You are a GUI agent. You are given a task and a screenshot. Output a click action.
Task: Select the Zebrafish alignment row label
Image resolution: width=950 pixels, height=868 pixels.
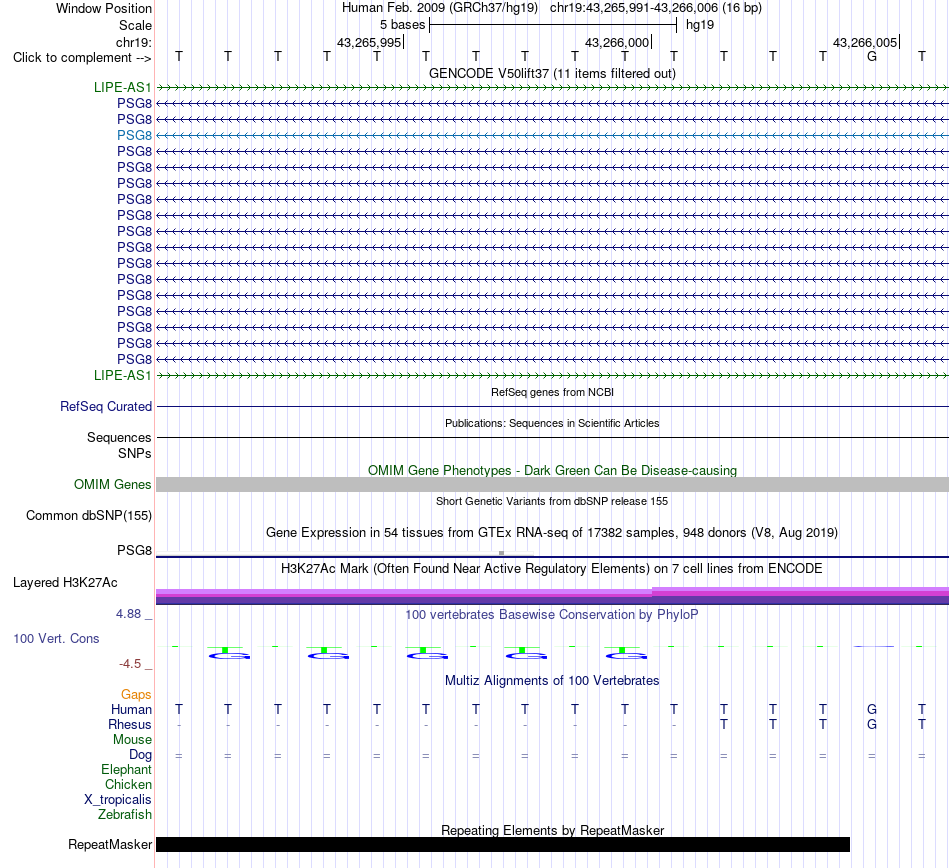point(125,815)
